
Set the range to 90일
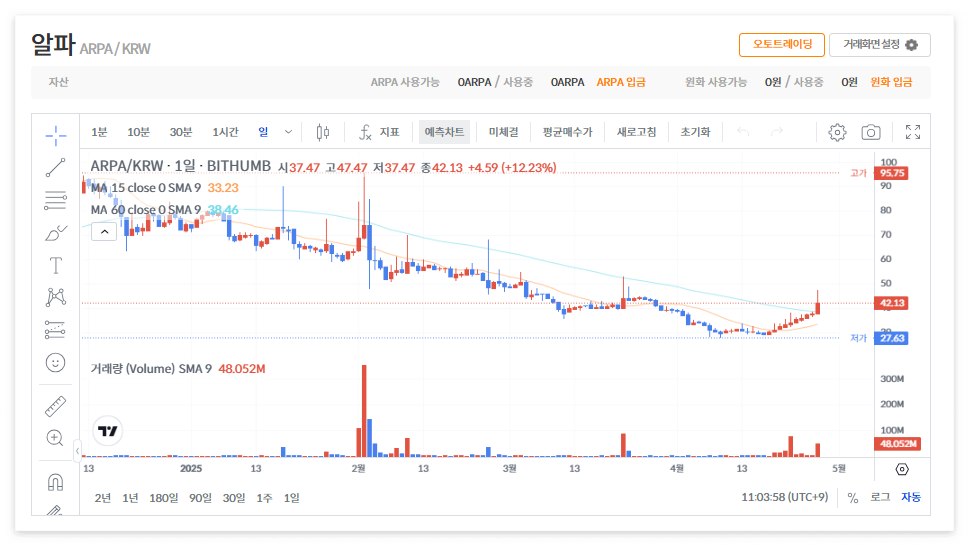click(x=200, y=498)
